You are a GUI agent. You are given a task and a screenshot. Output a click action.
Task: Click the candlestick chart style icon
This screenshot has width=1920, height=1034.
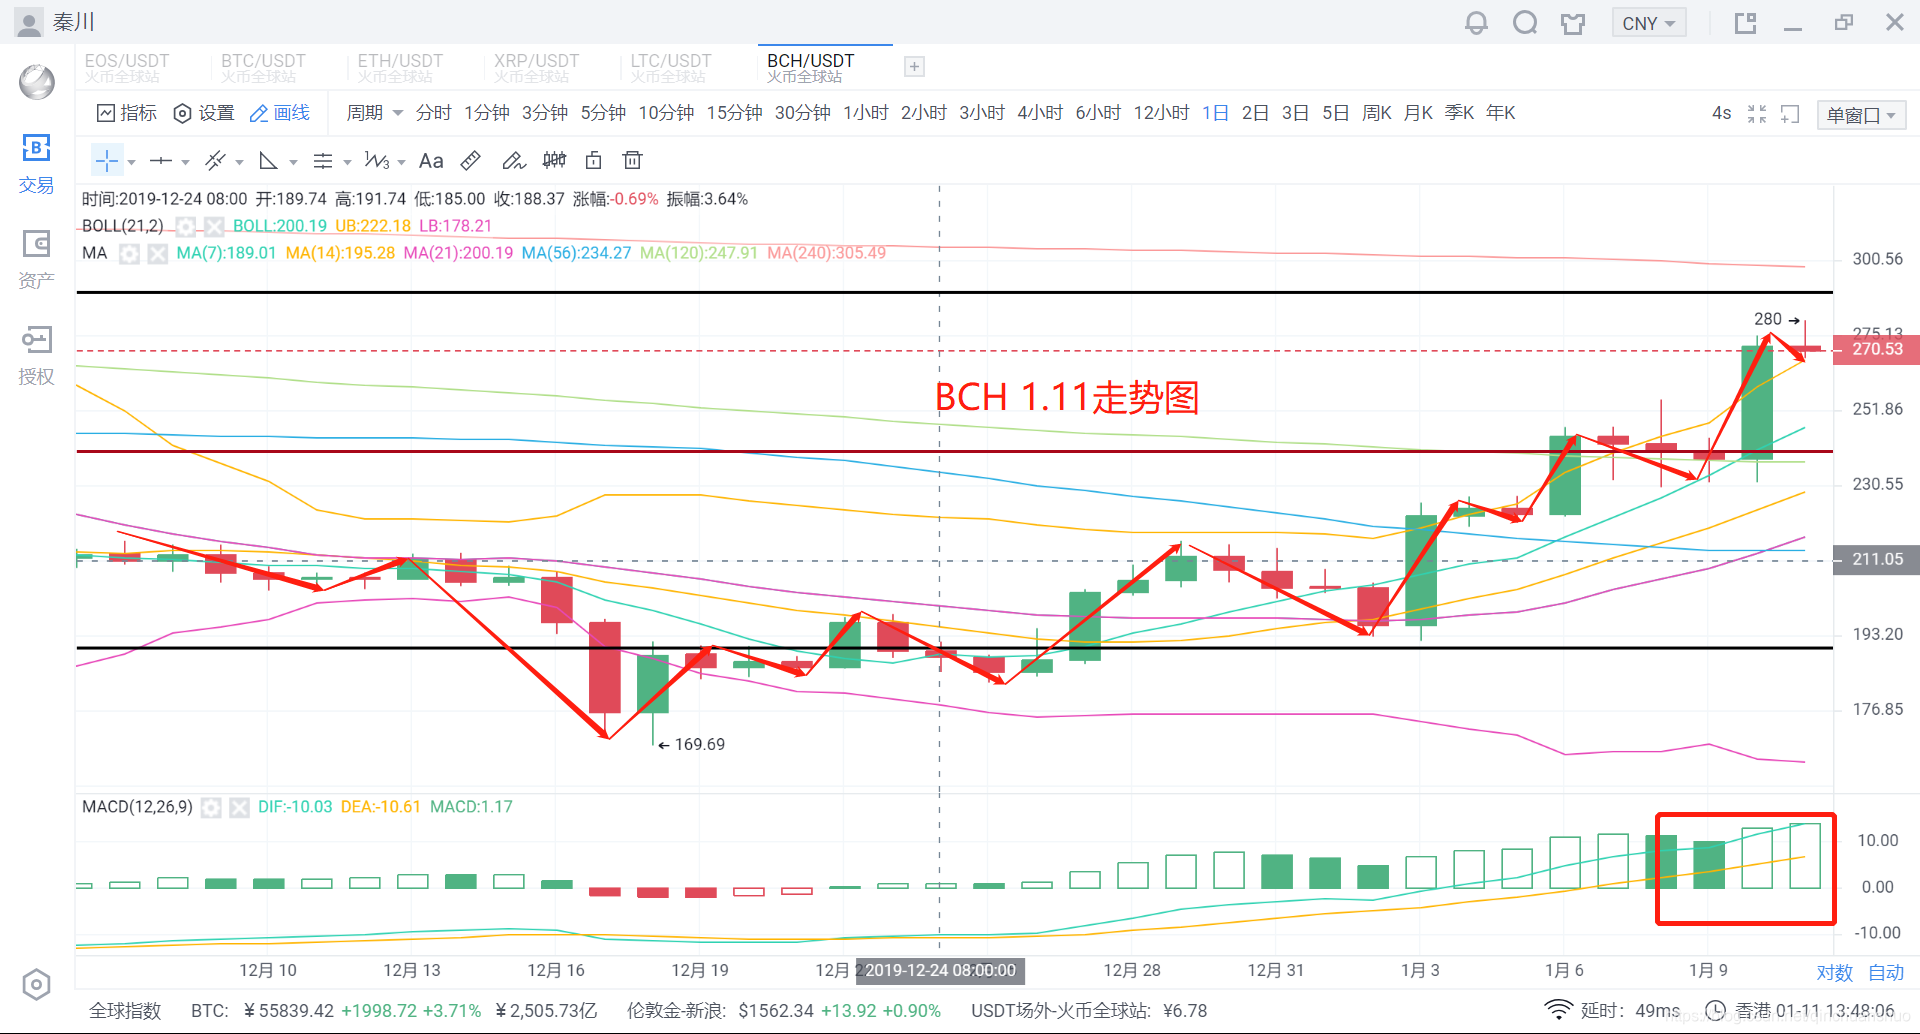pos(554,161)
